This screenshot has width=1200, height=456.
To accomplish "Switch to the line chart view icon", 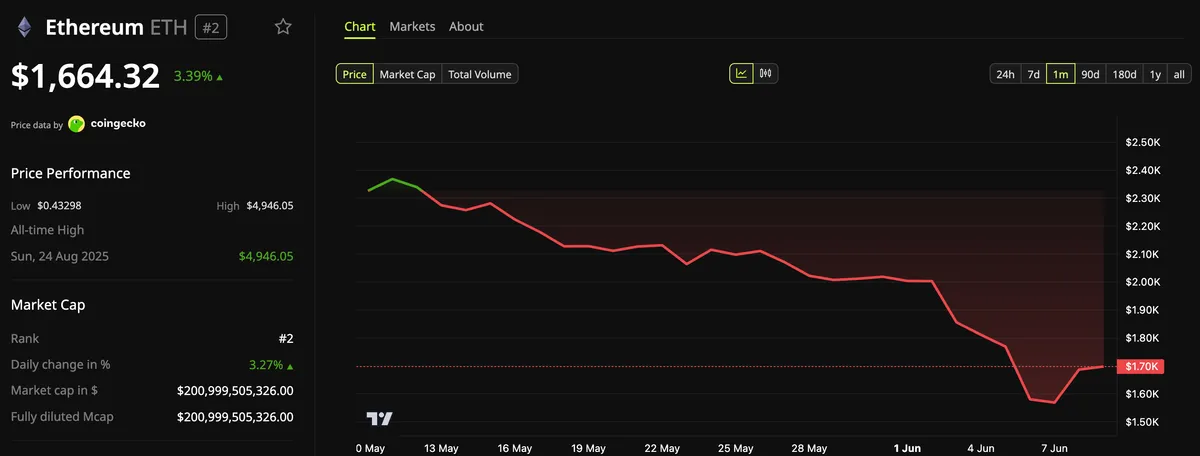I will [742, 73].
